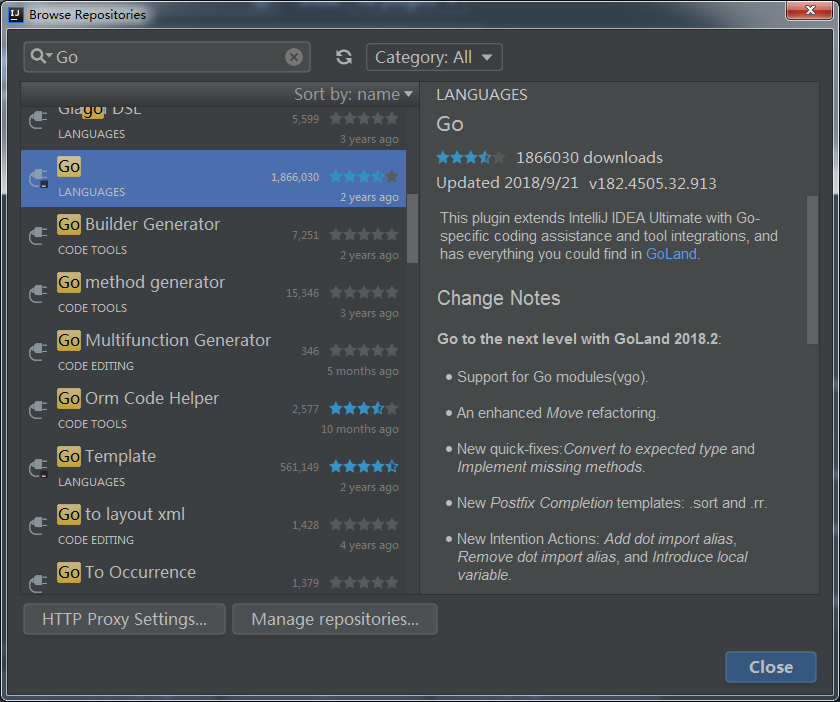Click plug icon beside Go method generator
The width and height of the screenshot is (840, 702).
[x=39, y=294]
